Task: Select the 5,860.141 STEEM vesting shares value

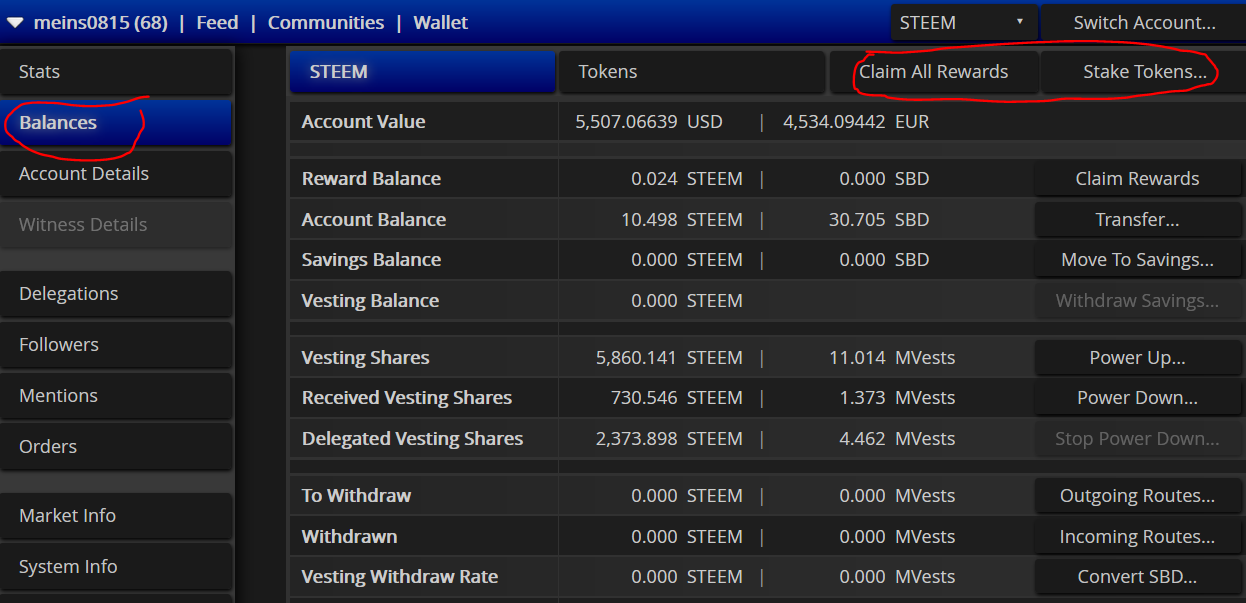Action: [669, 358]
